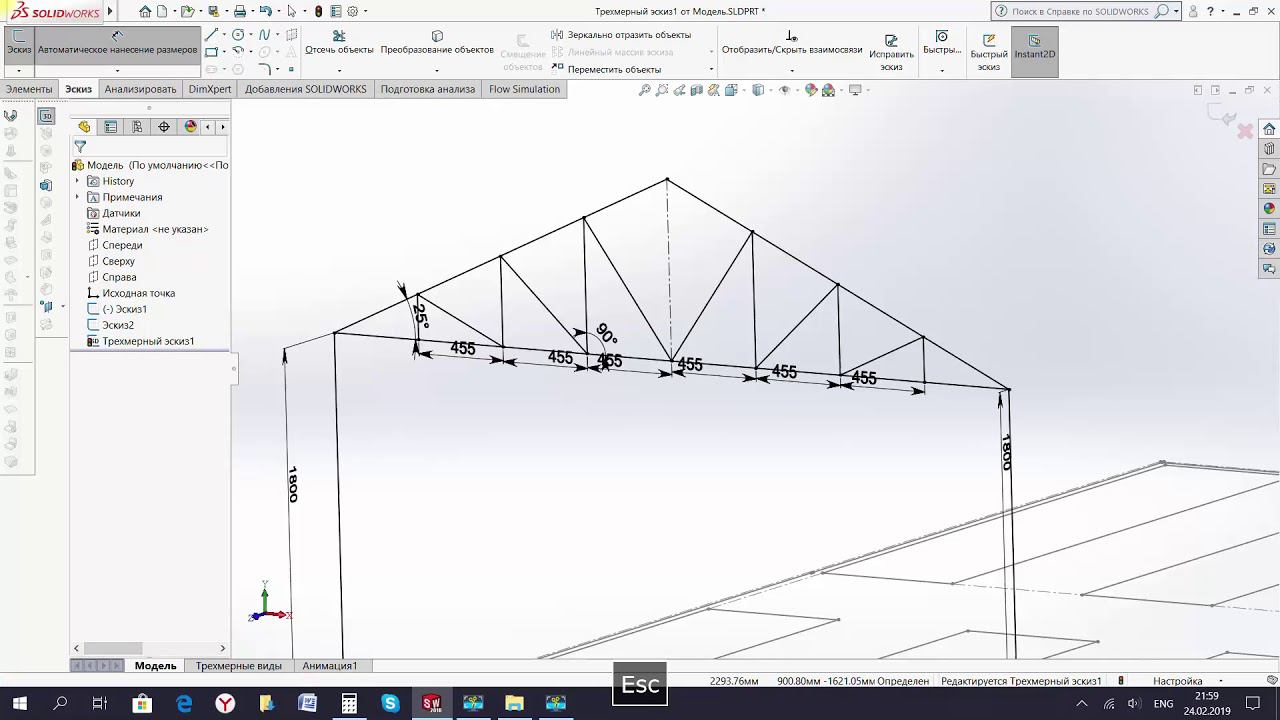Switch to the Элементы ribbon tab
The image size is (1280, 720).
point(29,89)
